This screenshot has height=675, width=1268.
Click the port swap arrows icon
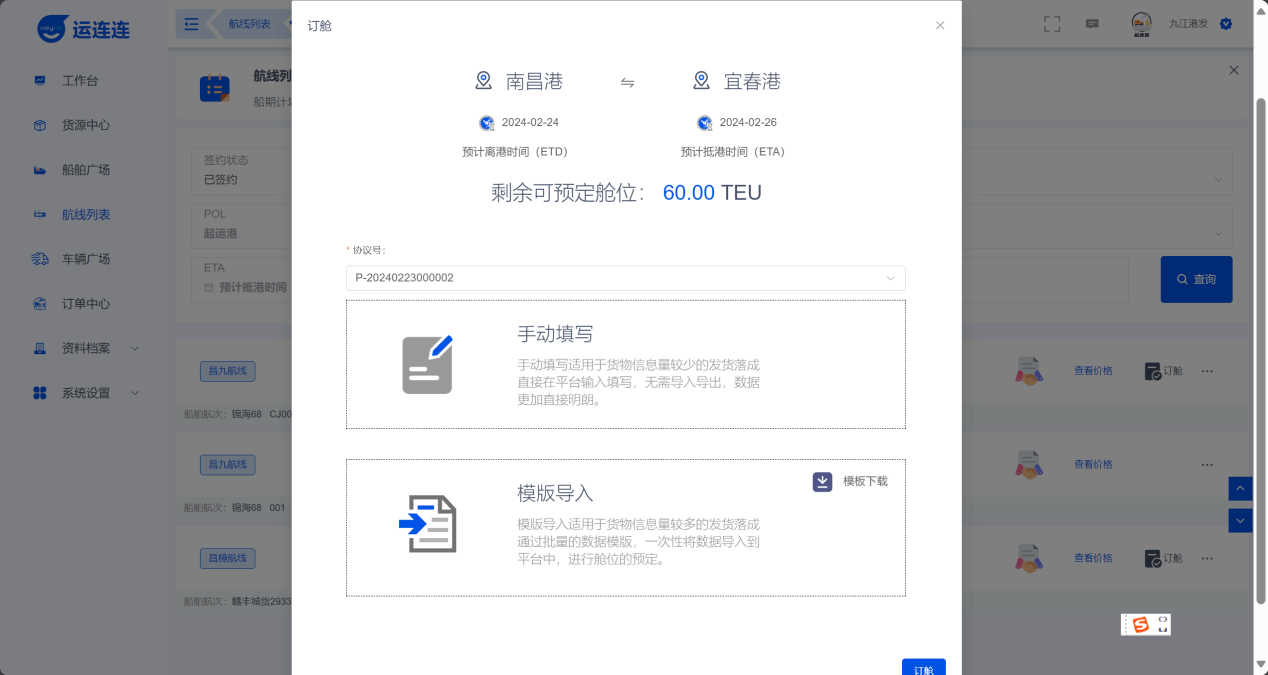pos(627,82)
